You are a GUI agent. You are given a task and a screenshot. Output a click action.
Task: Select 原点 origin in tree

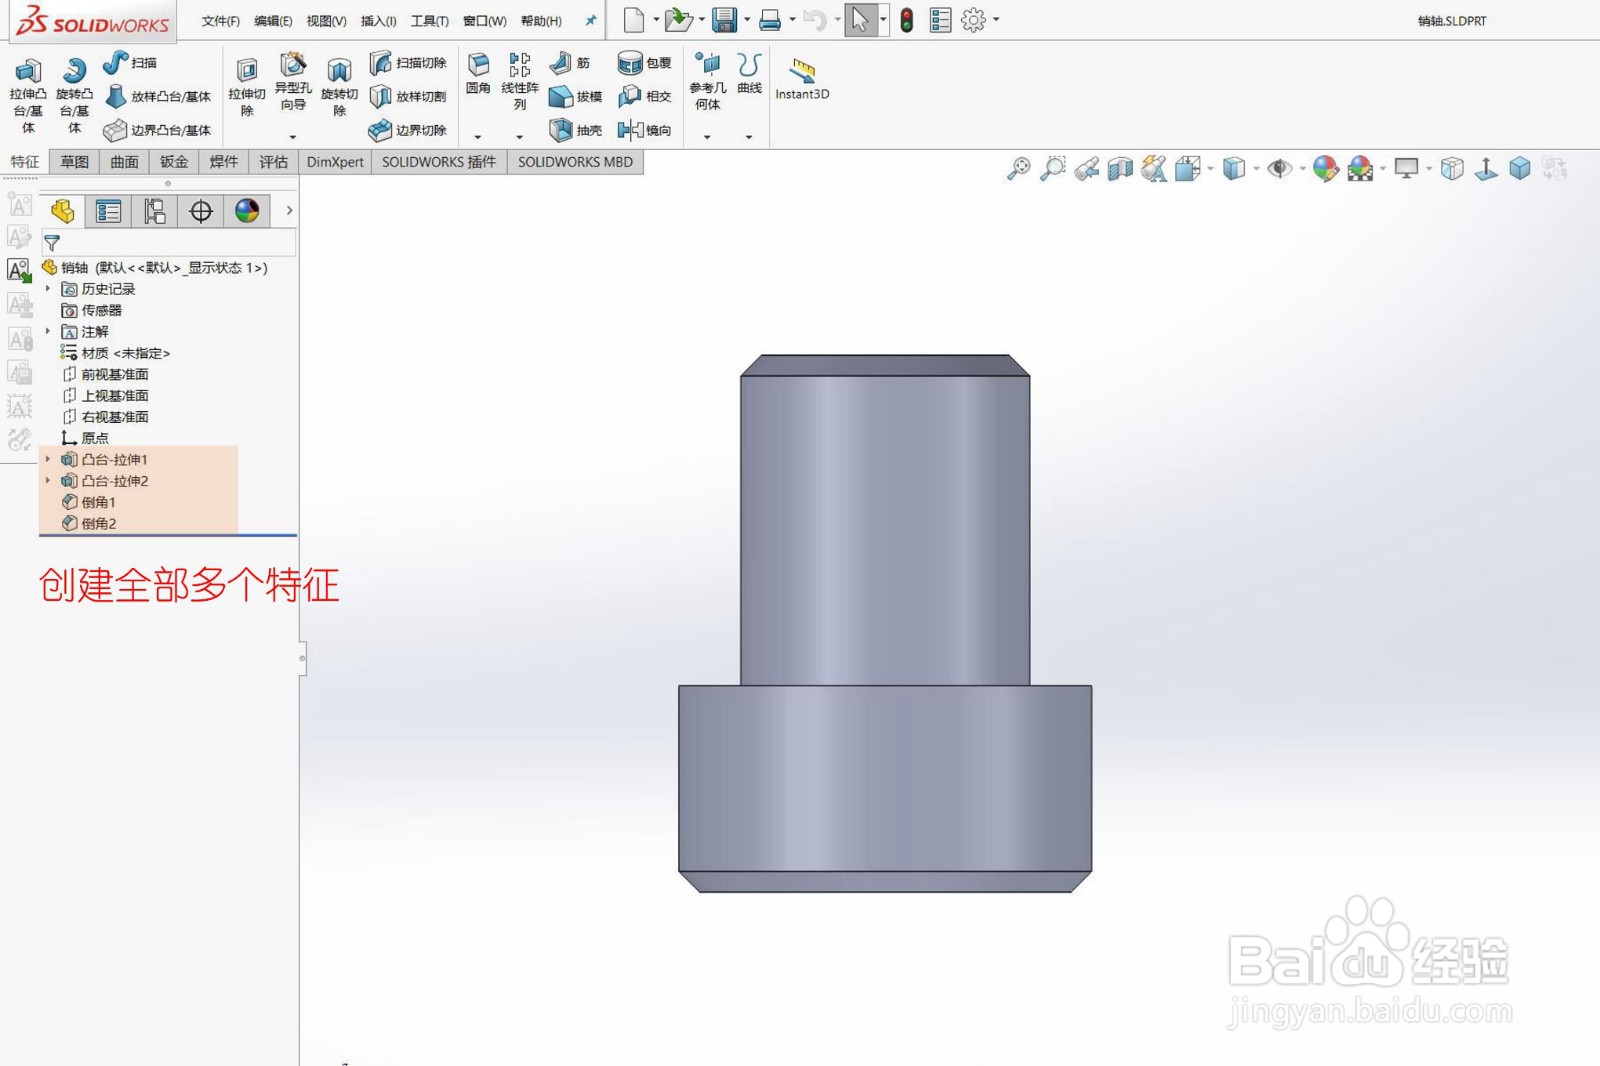pos(85,438)
